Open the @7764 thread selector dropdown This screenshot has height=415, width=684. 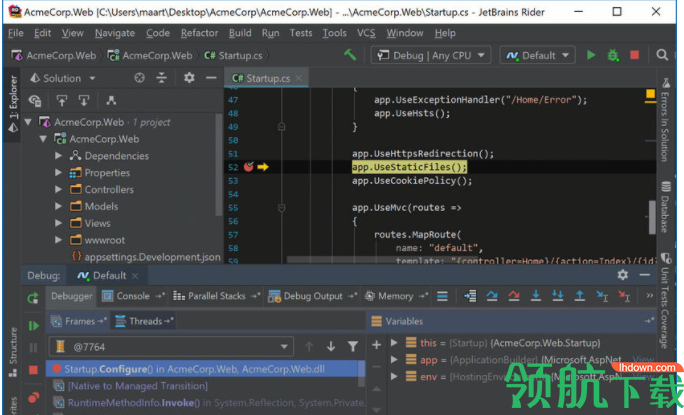click(171, 347)
